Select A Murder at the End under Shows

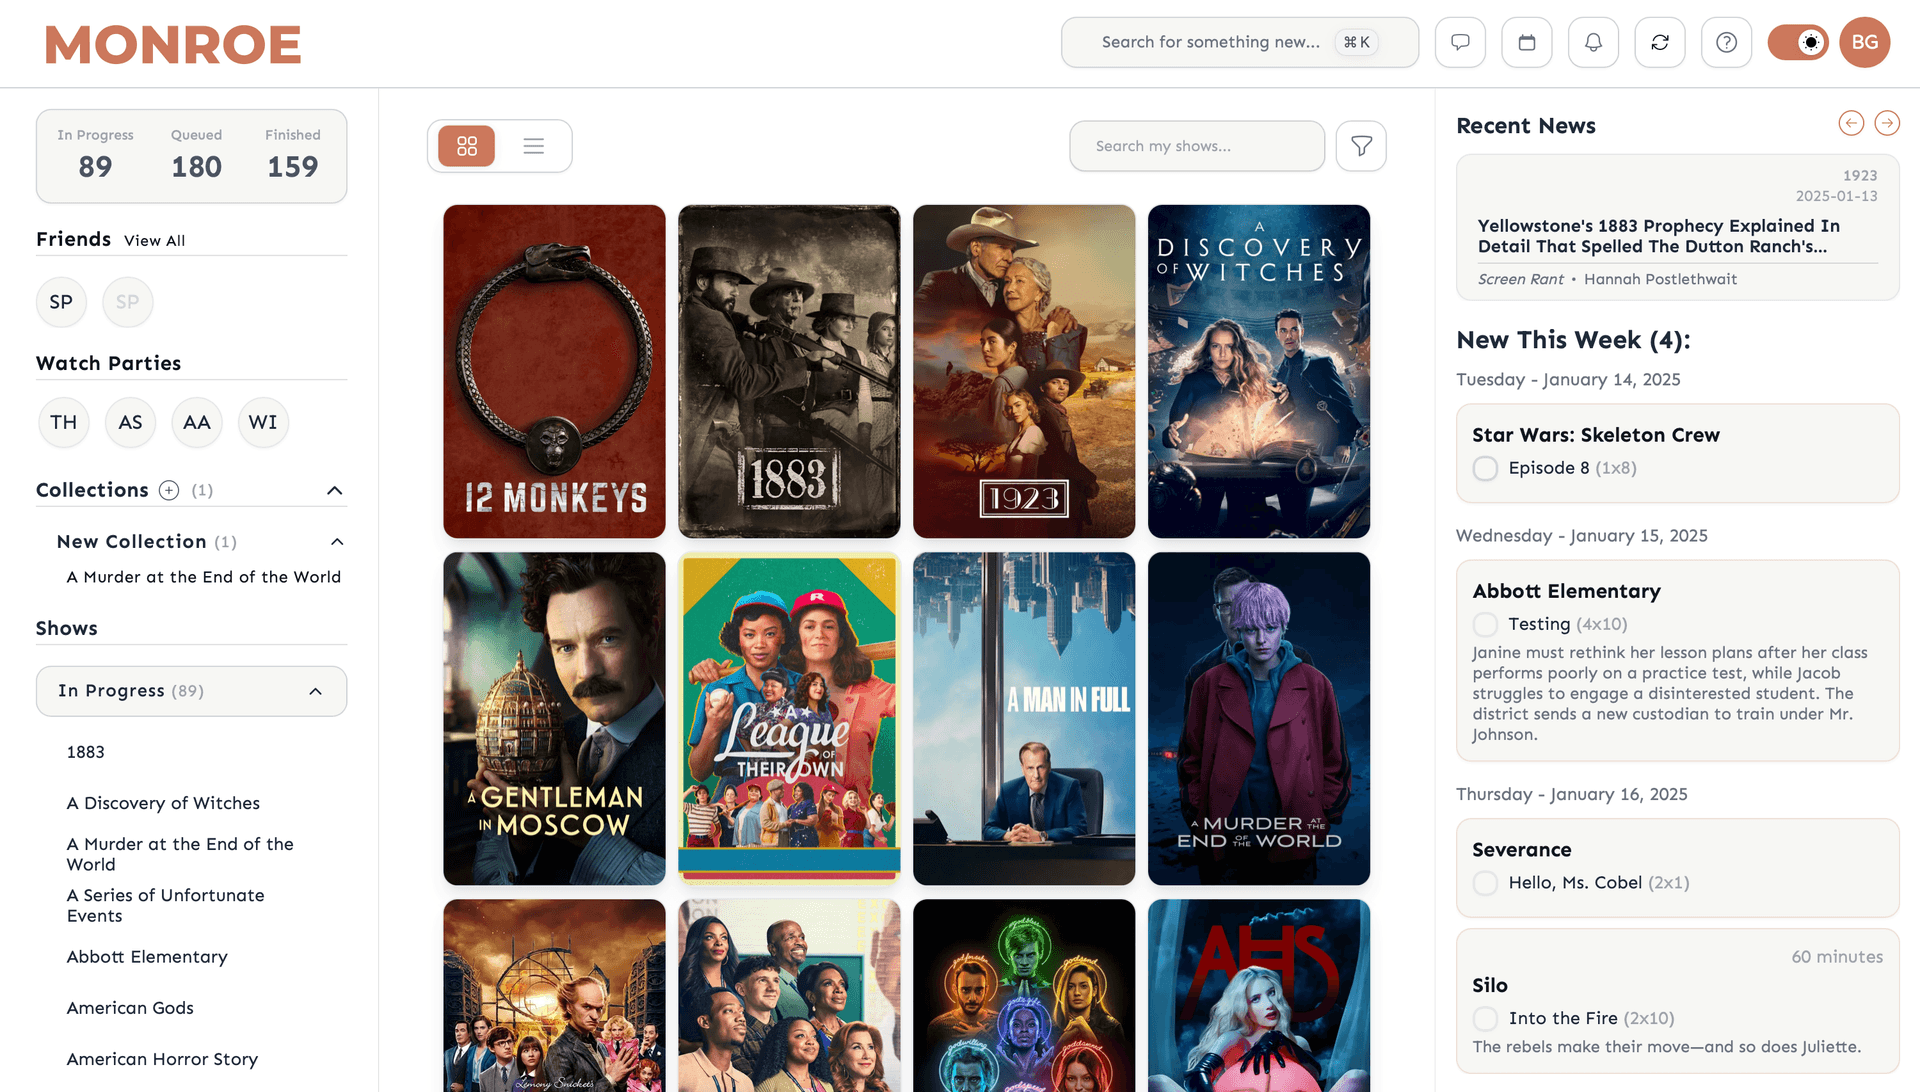click(180, 854)
